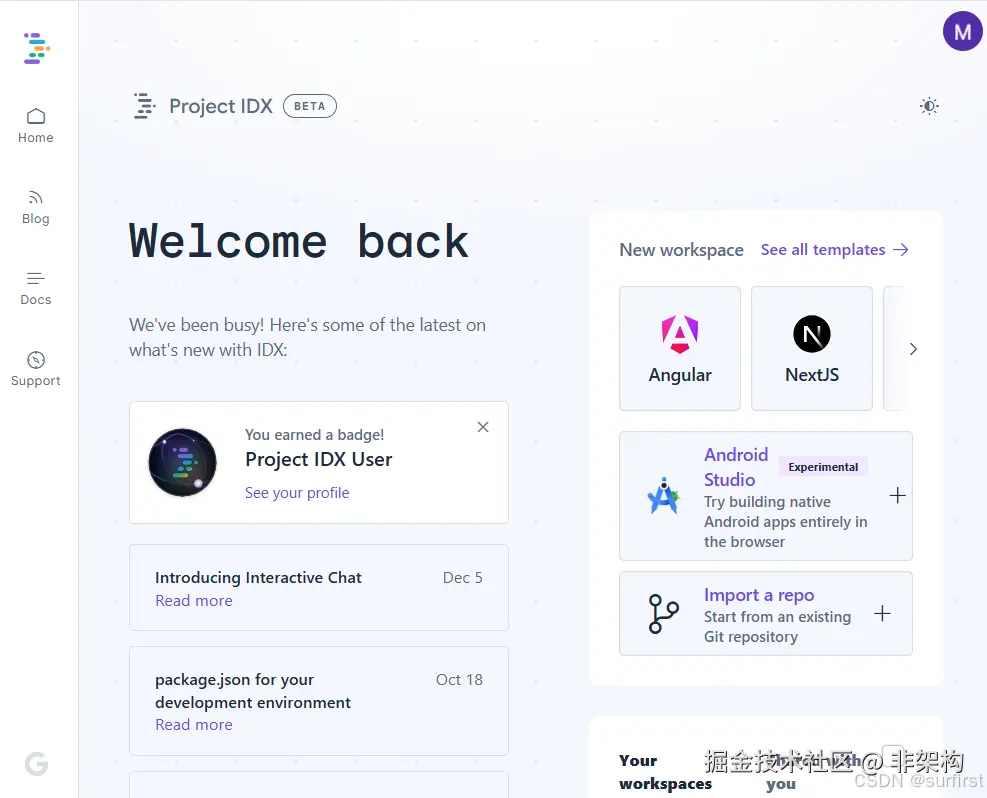
Task: Expand Import a repo with the plus
Action: click(883, 613)
